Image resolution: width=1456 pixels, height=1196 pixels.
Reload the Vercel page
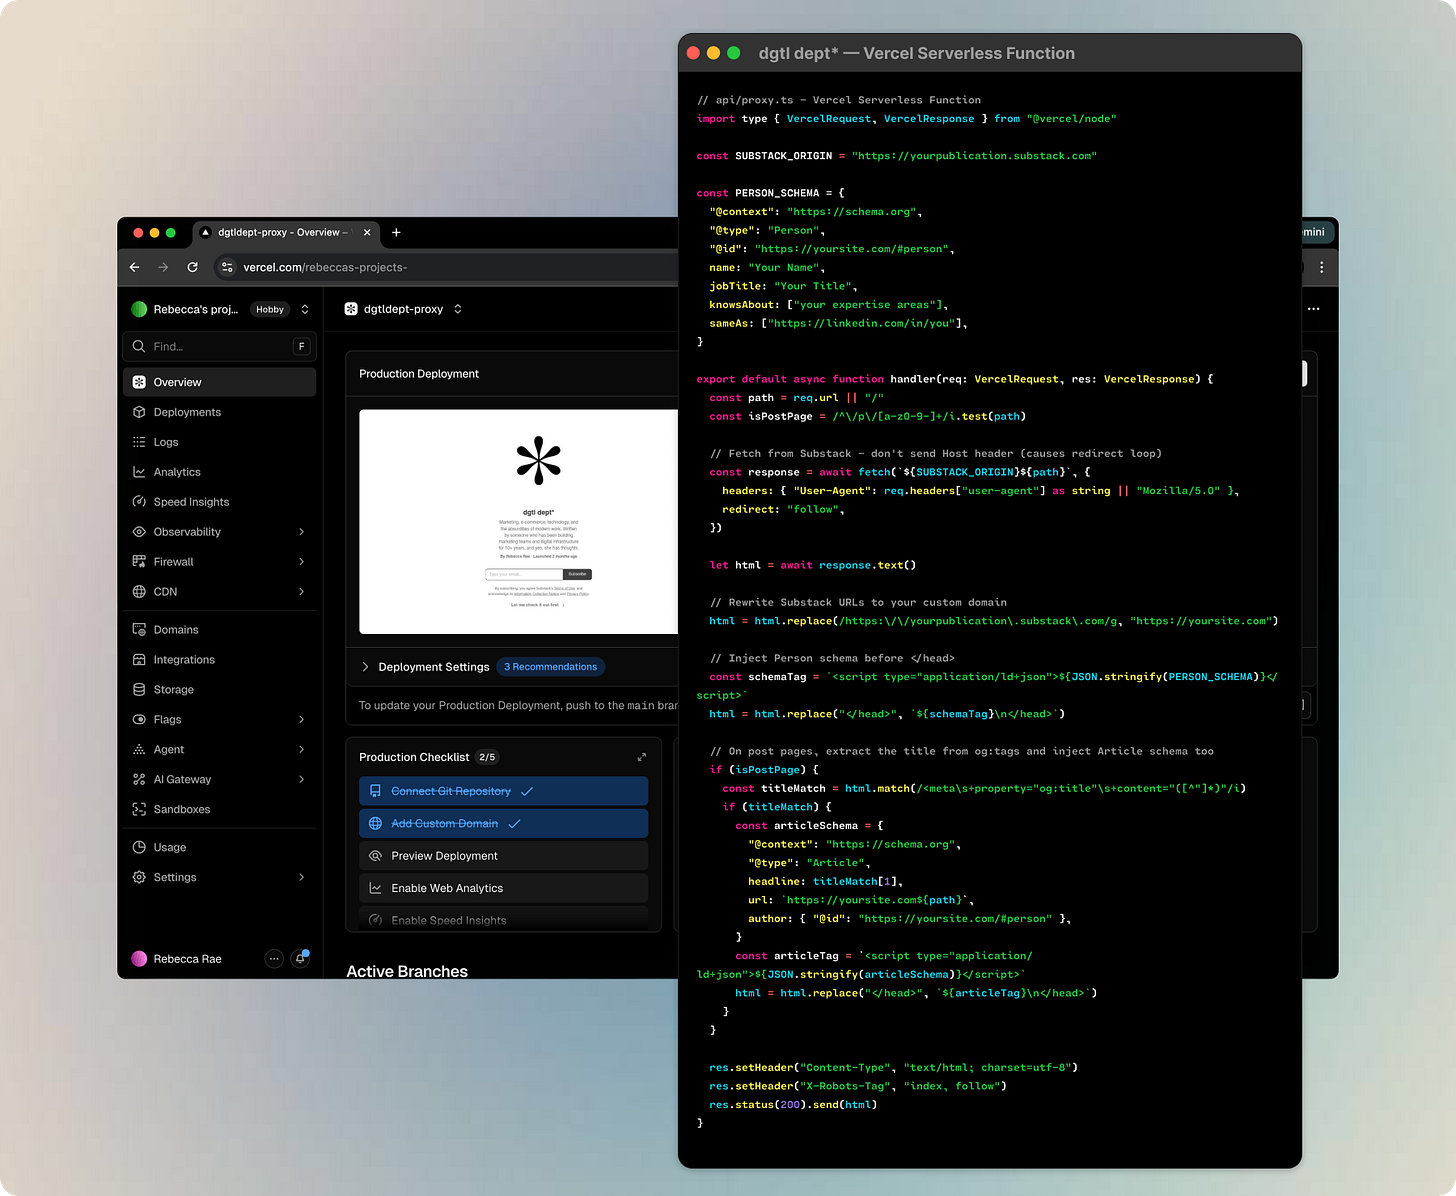click(192, 267)
